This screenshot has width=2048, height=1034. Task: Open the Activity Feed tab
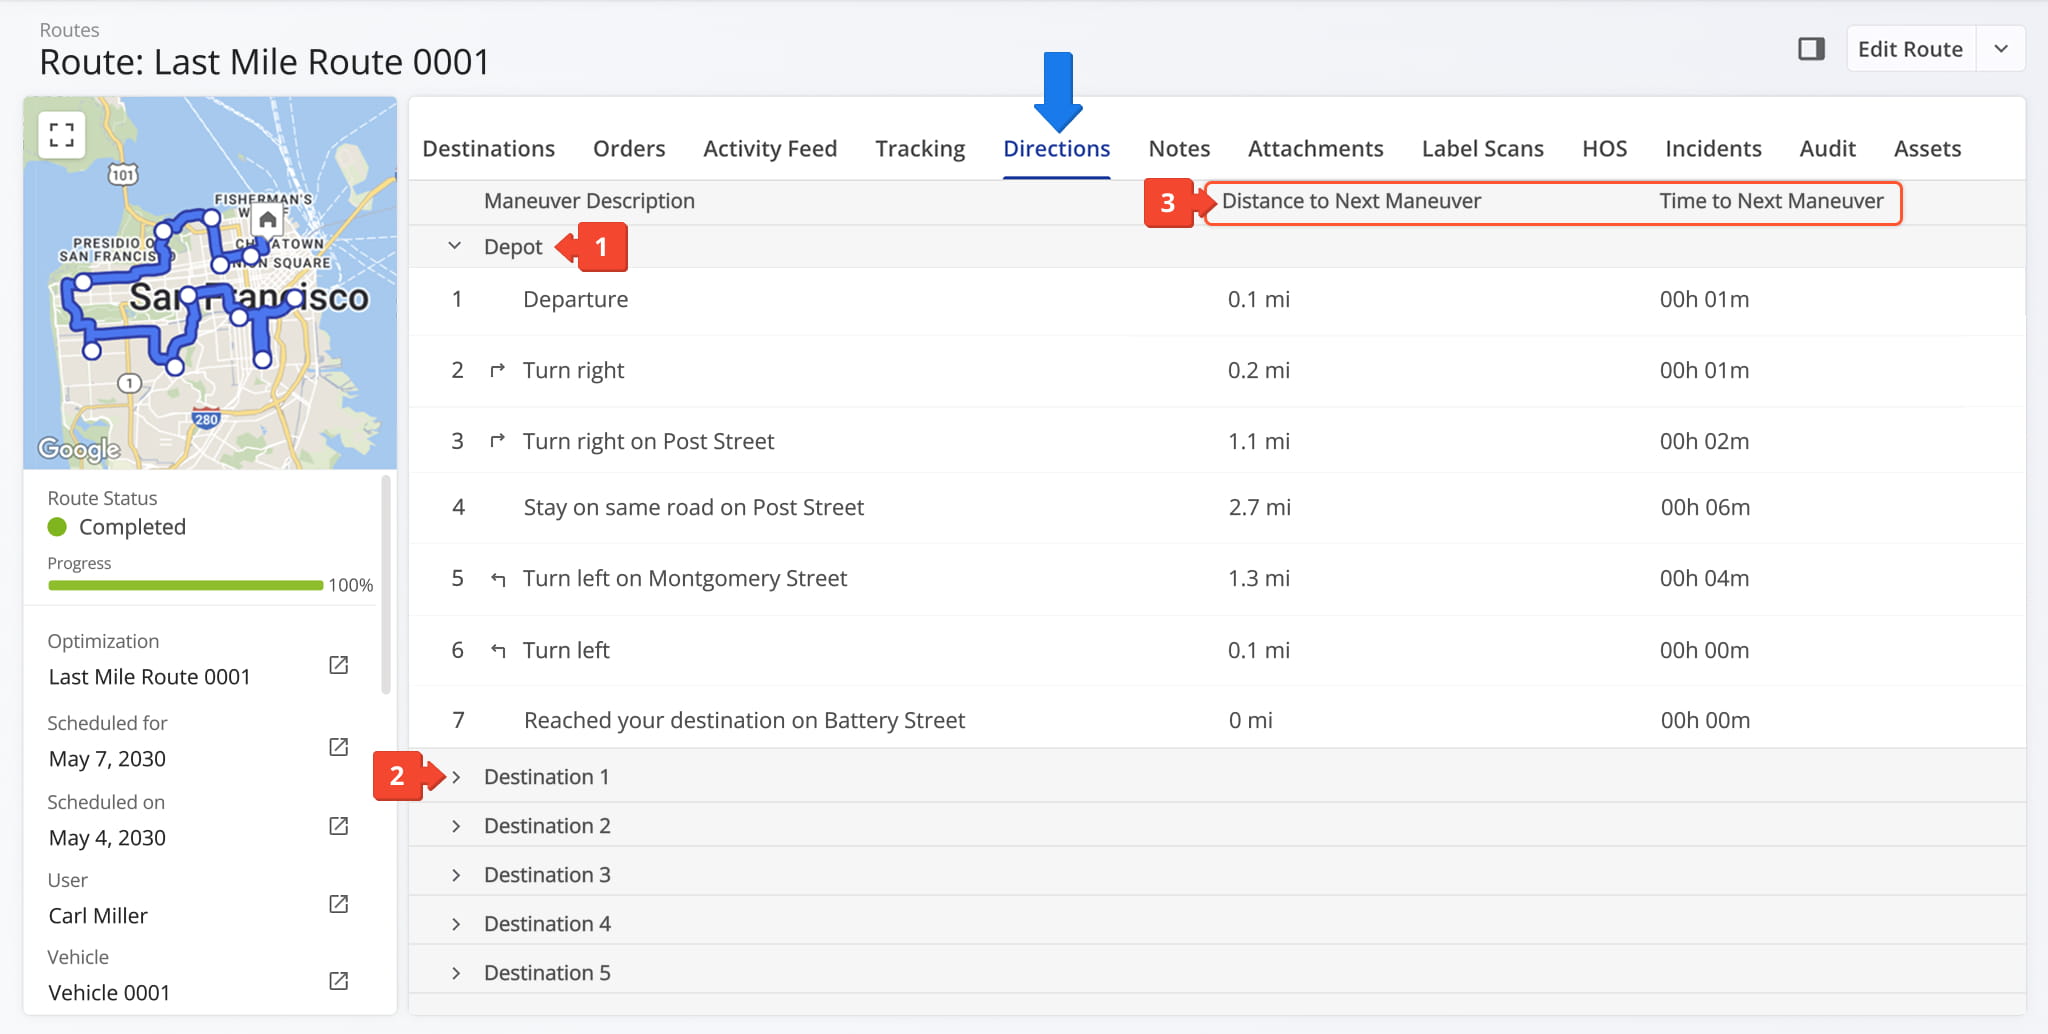click(x=770, y=149)
